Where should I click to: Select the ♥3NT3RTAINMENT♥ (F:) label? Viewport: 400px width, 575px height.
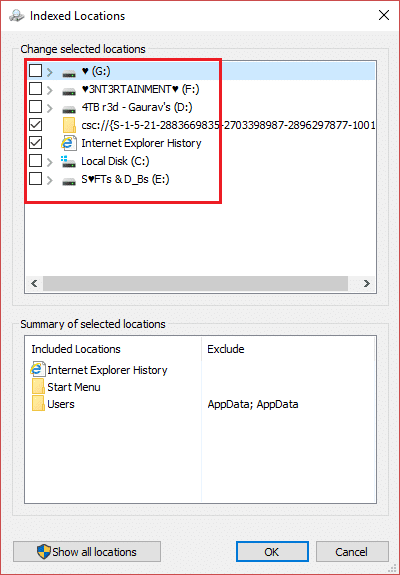[x=140, y=89]
